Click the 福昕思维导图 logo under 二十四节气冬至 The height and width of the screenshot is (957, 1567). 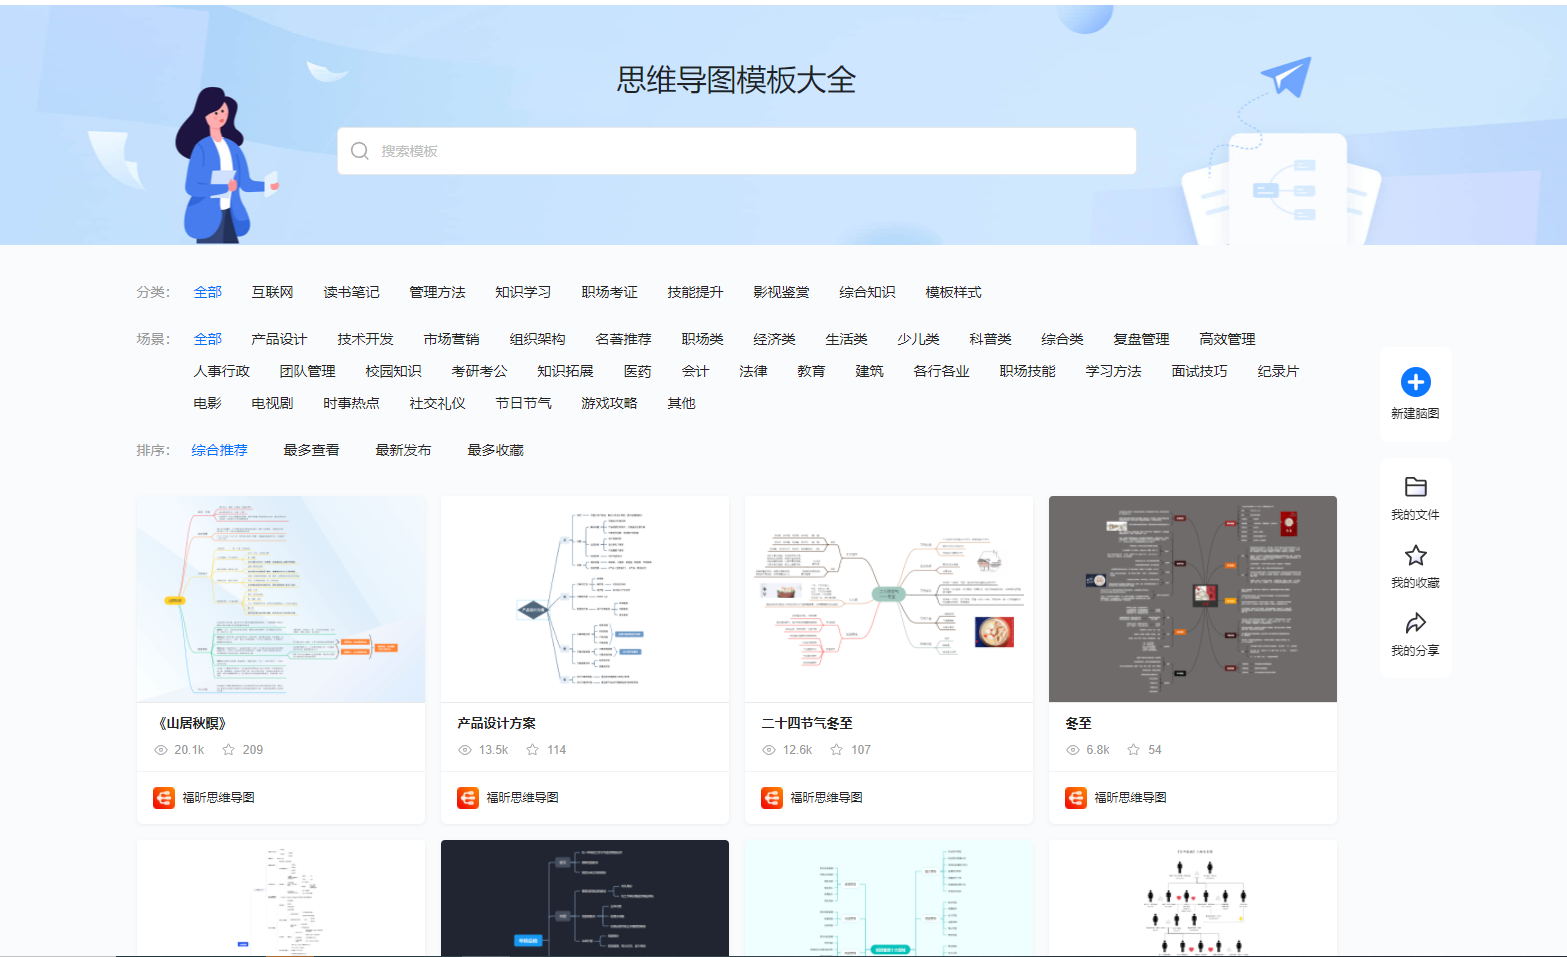point(772,798)
